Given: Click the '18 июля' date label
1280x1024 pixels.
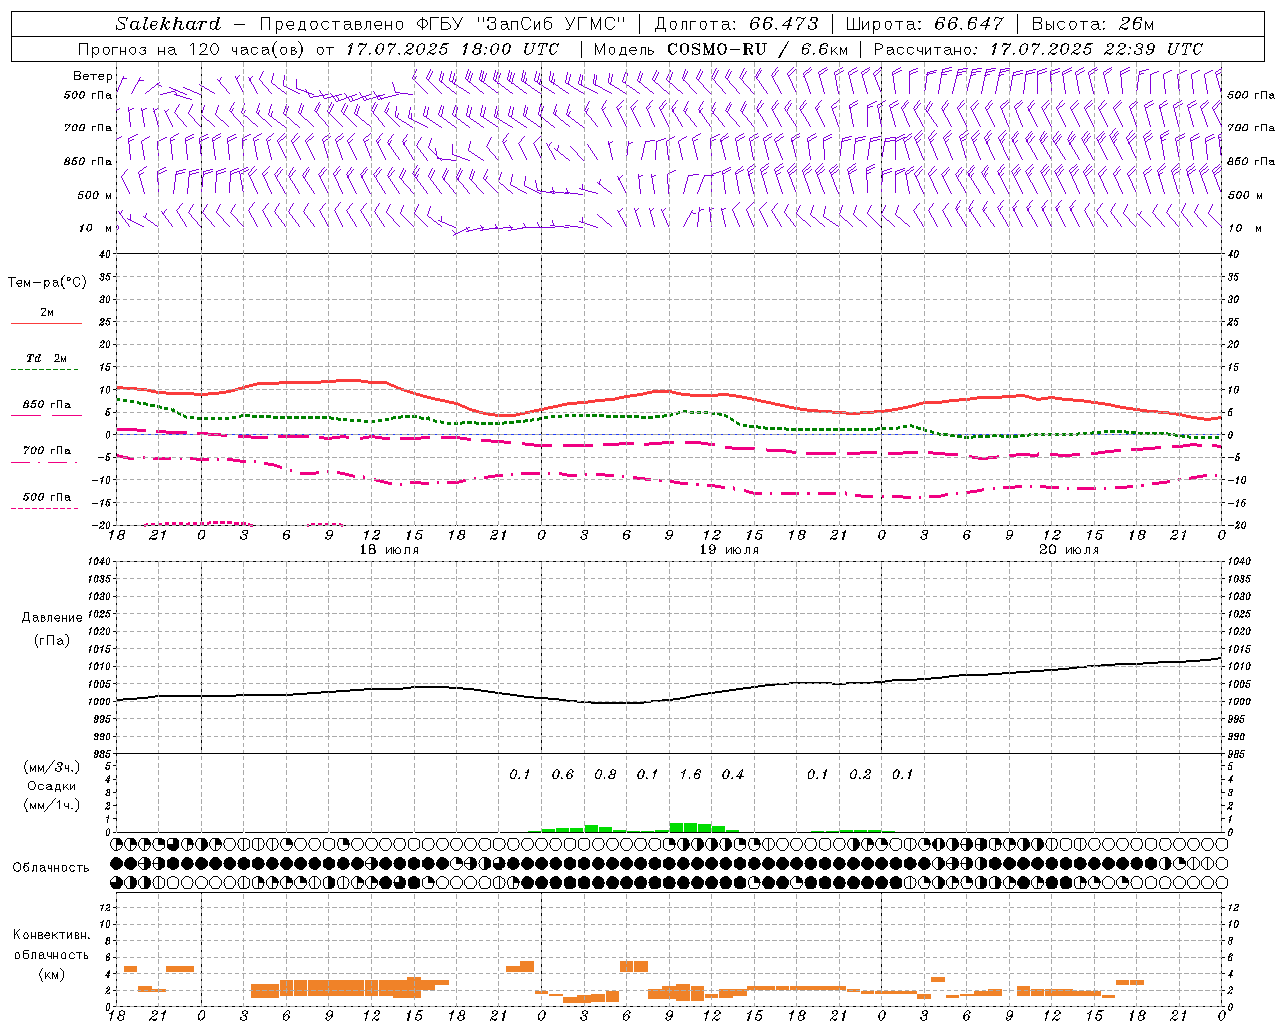Looking at the screenshot, I should point(389,550).
